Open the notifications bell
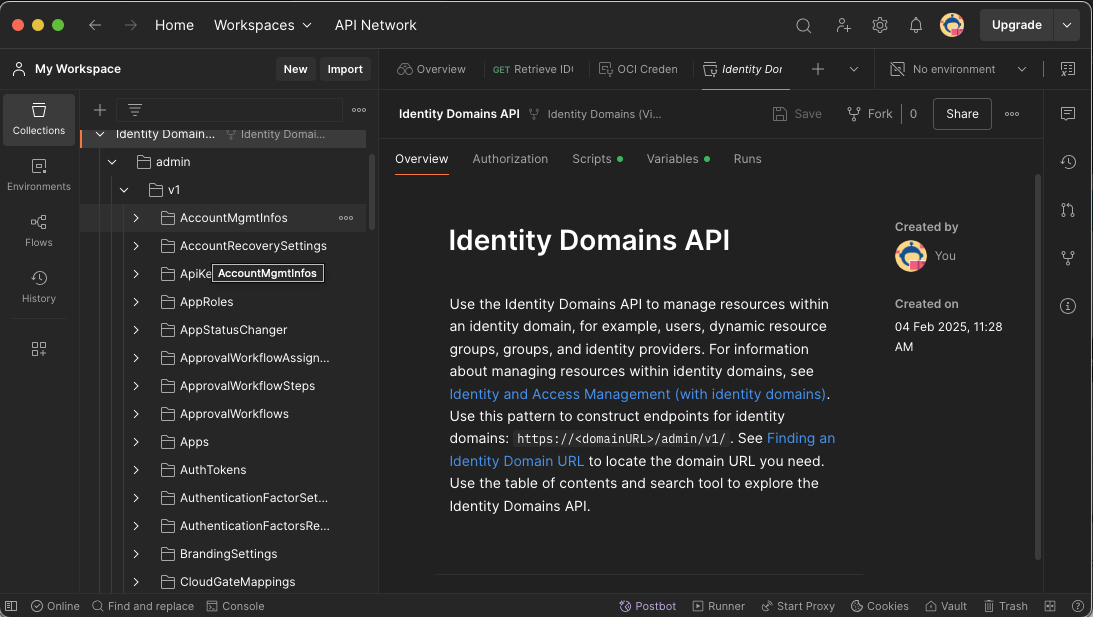The width and height of the screenshot is (1093, 617). [x=915, y=25]
